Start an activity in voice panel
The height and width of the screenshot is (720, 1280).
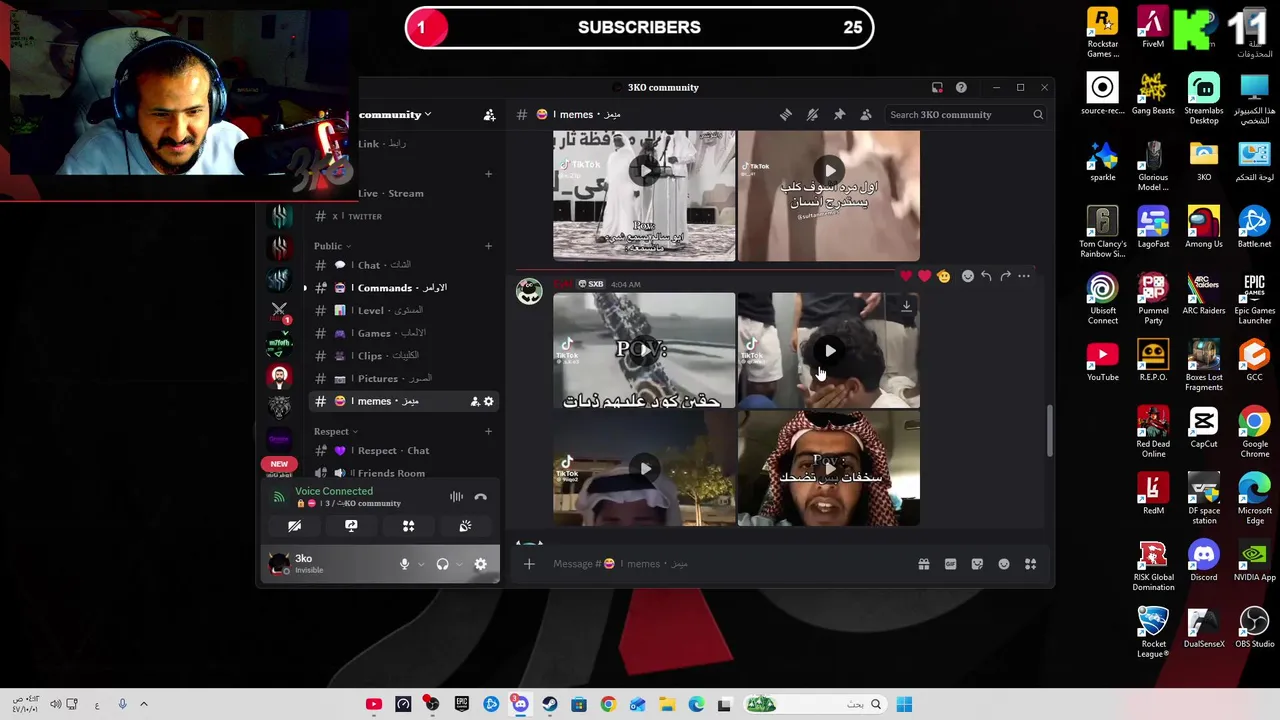tap(408, 526)
